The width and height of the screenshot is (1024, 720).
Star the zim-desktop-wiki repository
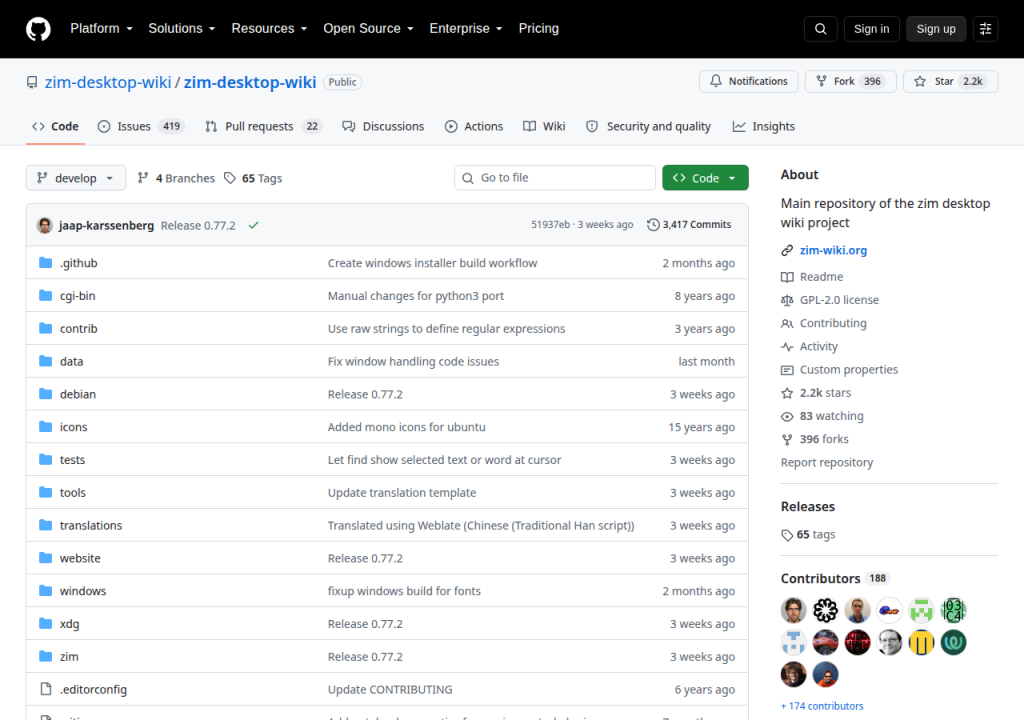tap(950, 82)
